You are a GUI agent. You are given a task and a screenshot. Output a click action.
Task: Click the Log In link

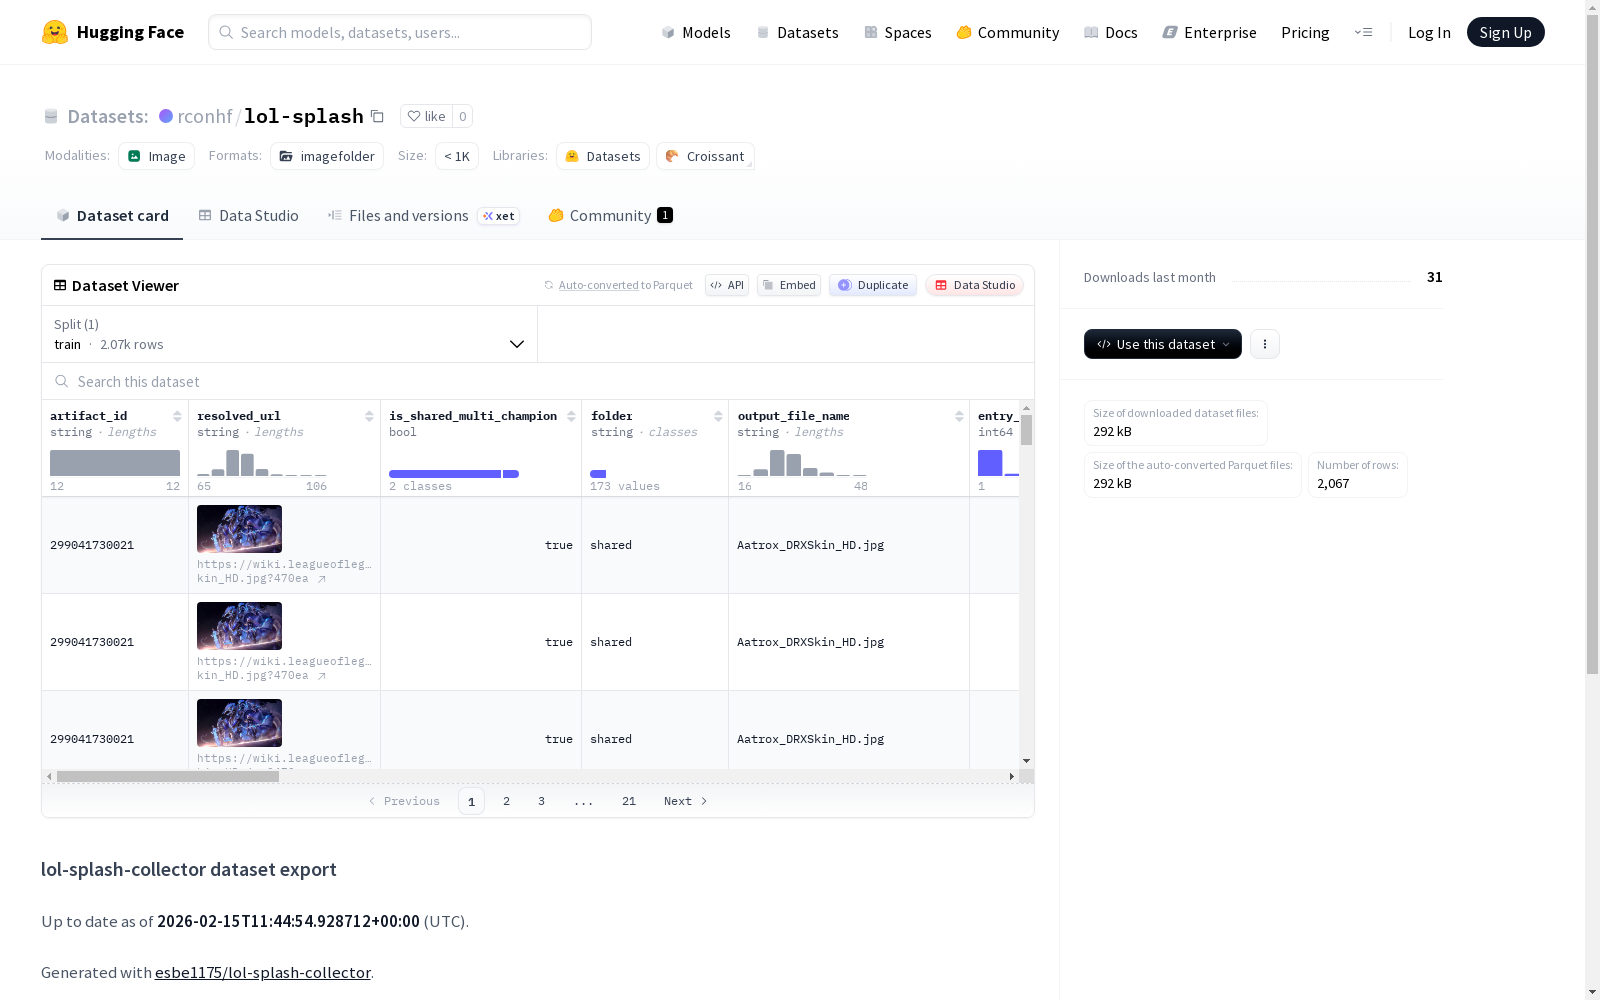point(1429,33)
